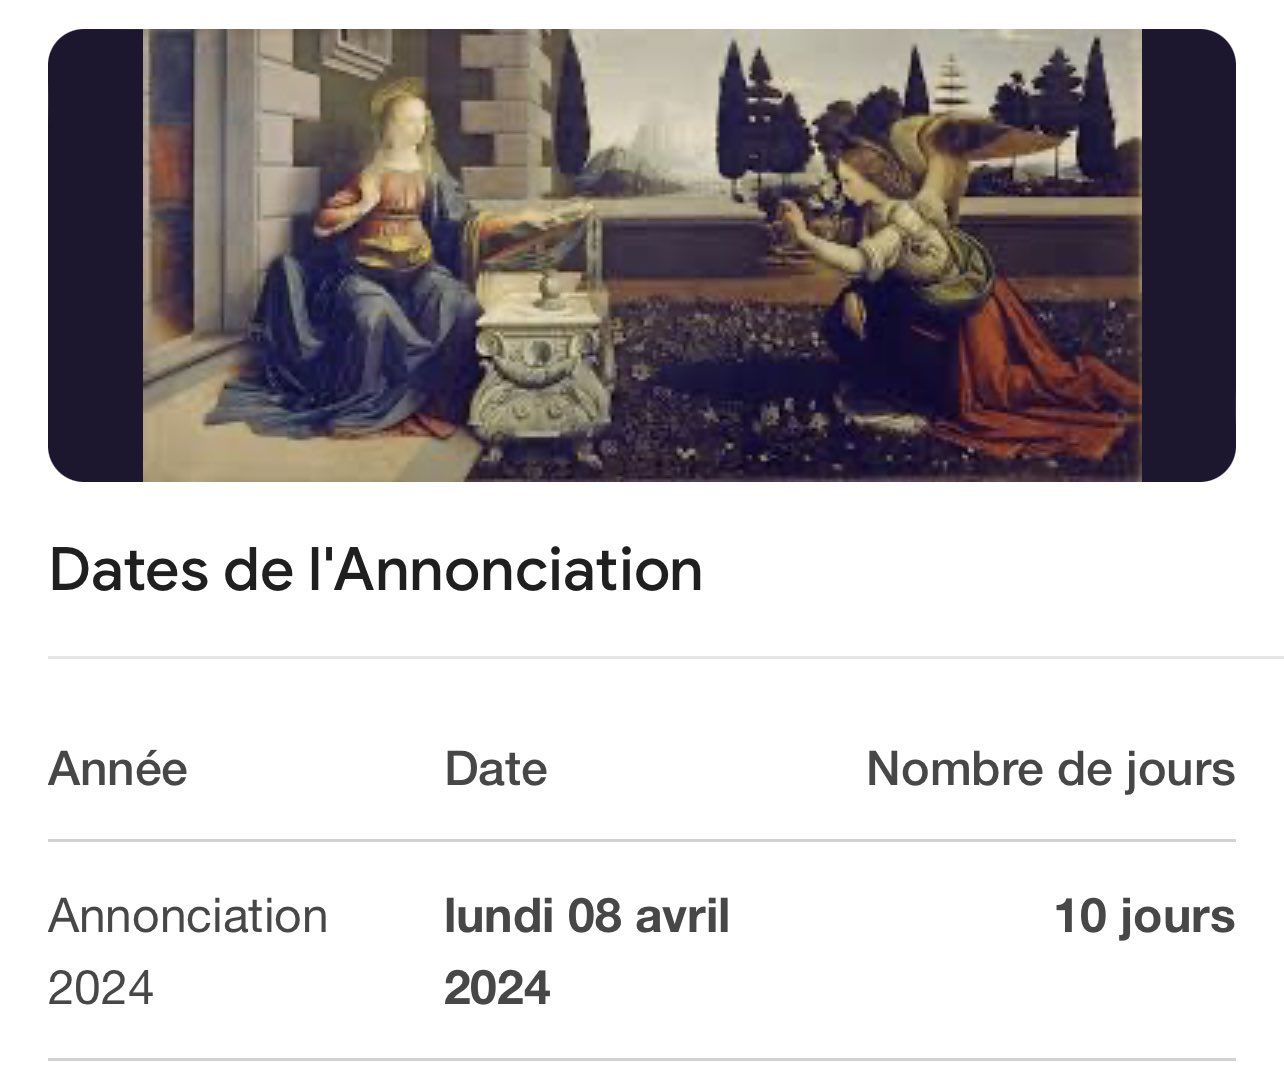The image size is (1284, 1074).
Task: Click the date lundi 08 avril 2024
Action: 587,952
